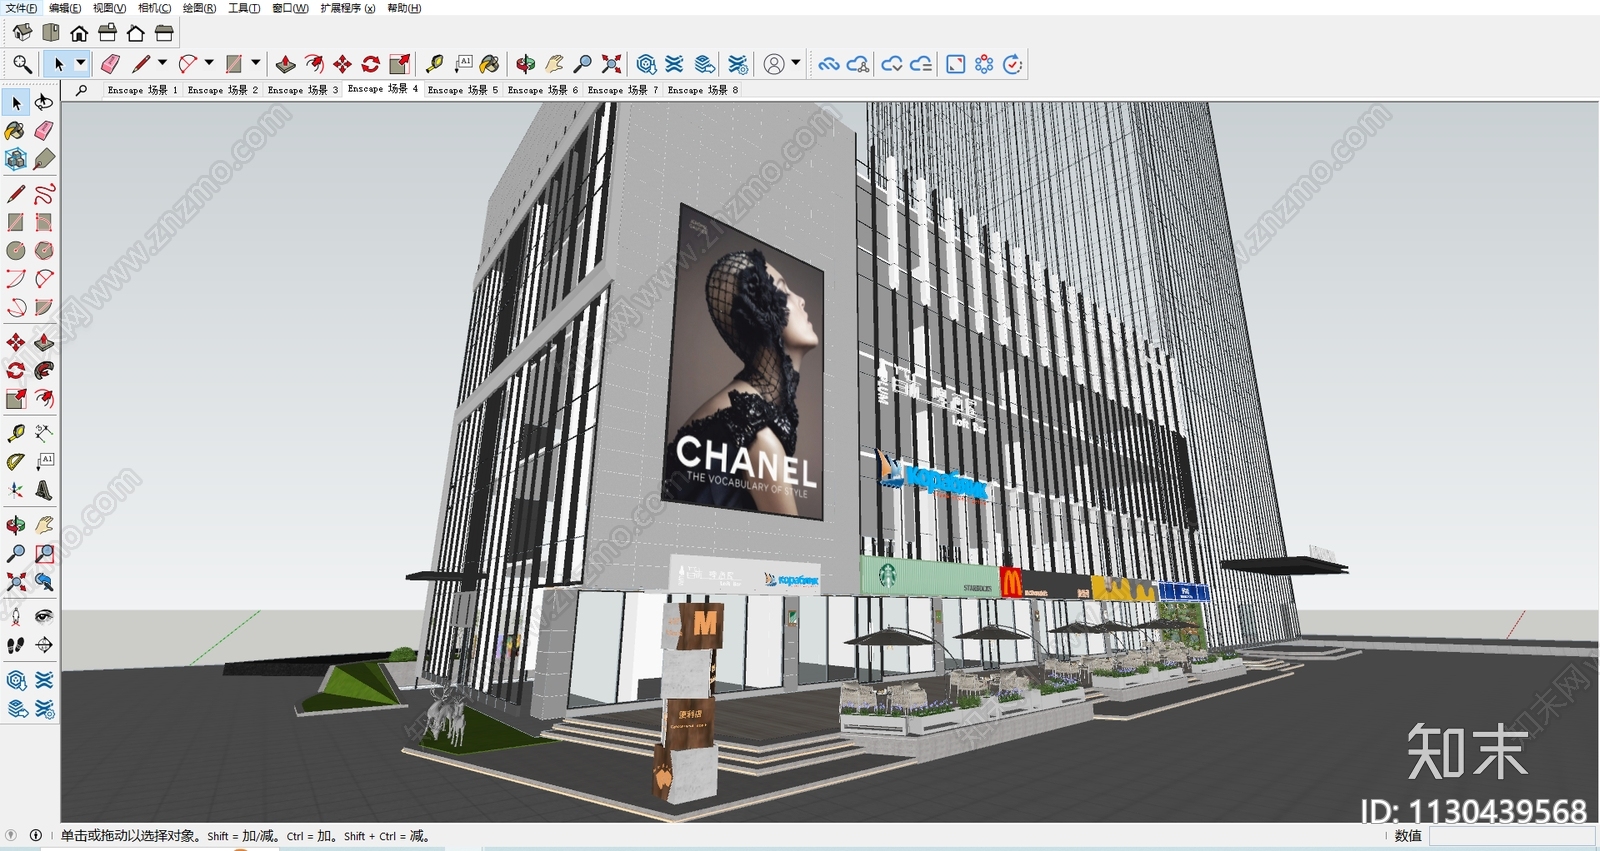
Task: Select the Position Camera tool
Action: coord(15,616)
